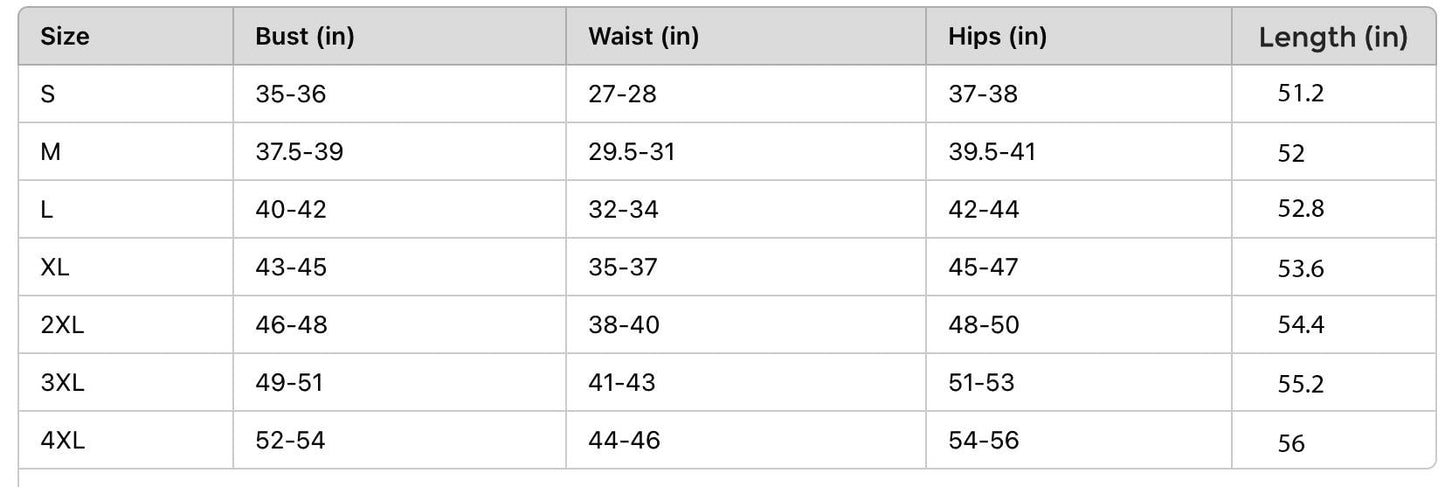Click the Size column header
This screenshot has height=487, width=1445.
point(65,37)
